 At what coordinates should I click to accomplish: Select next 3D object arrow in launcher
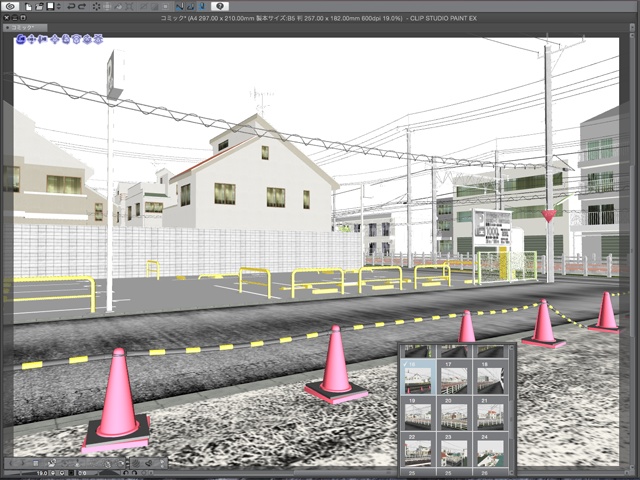click(x=23, y=463)
